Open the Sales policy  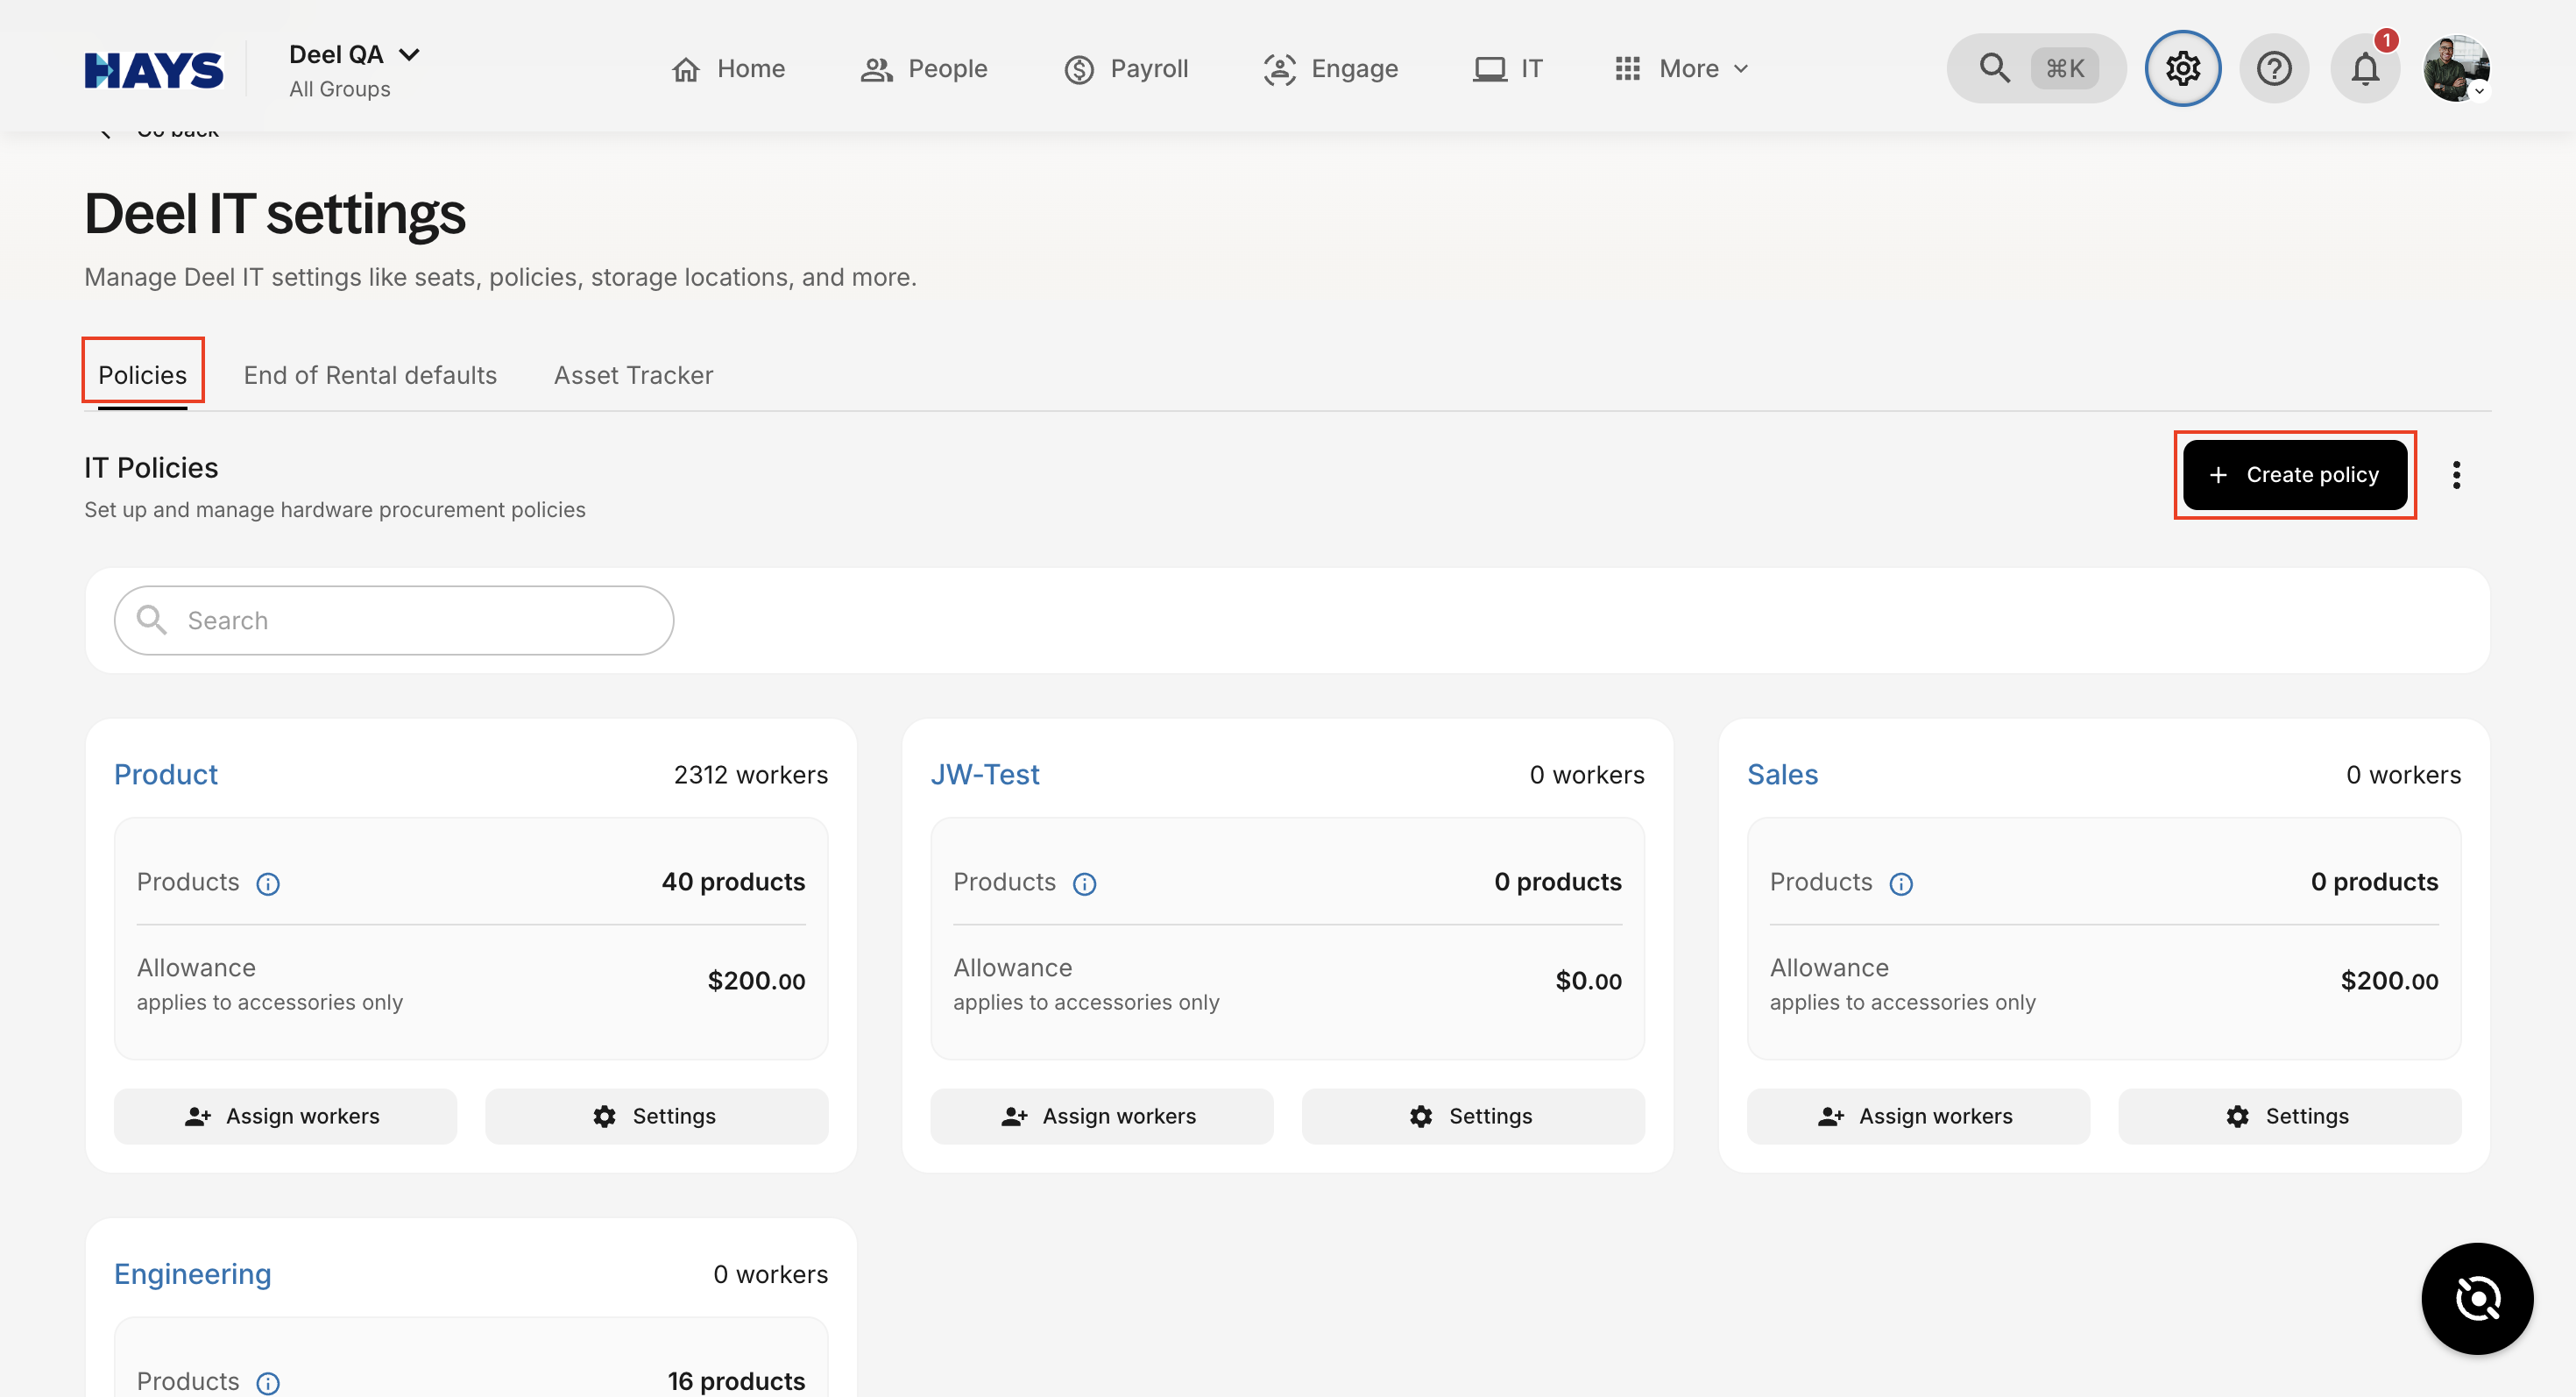click(1782, 775)
